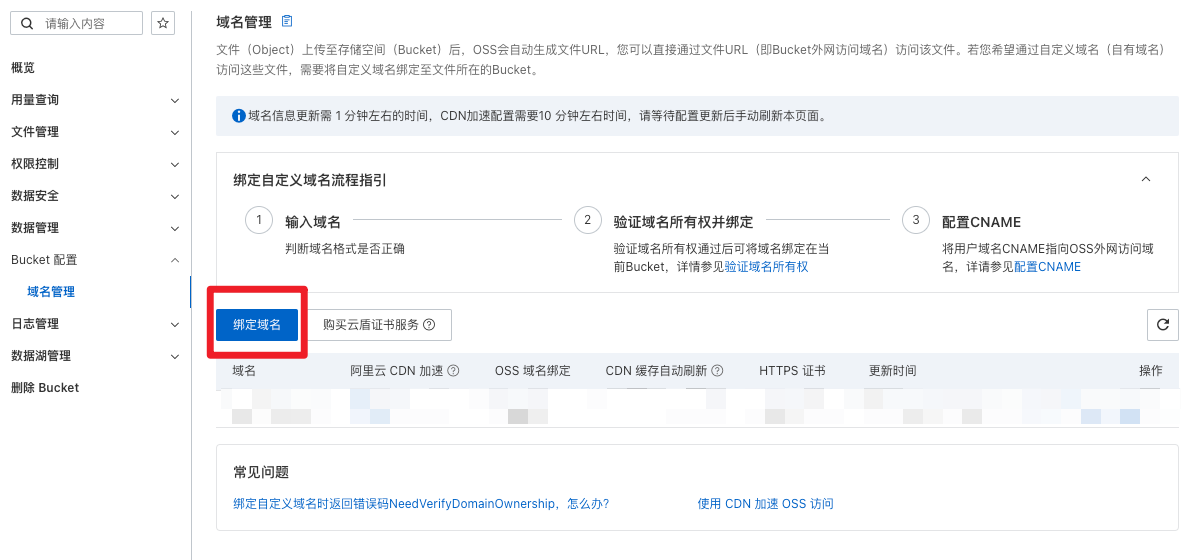Collapse the Bucket 配置 sidebar section
Screen dimensions: 1200x560
tap(175, 260)
